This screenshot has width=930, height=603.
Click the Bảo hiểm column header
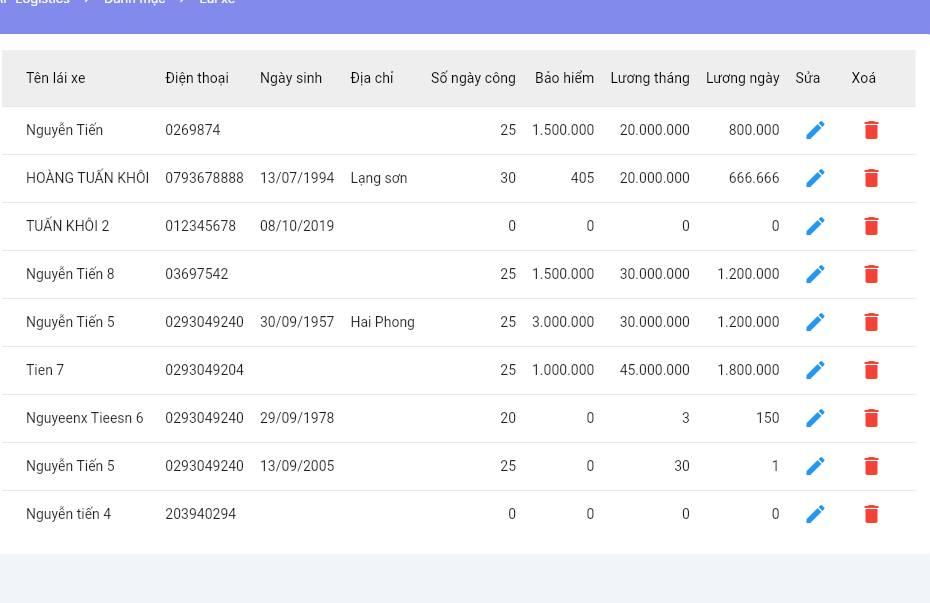(x=564, y=78)
